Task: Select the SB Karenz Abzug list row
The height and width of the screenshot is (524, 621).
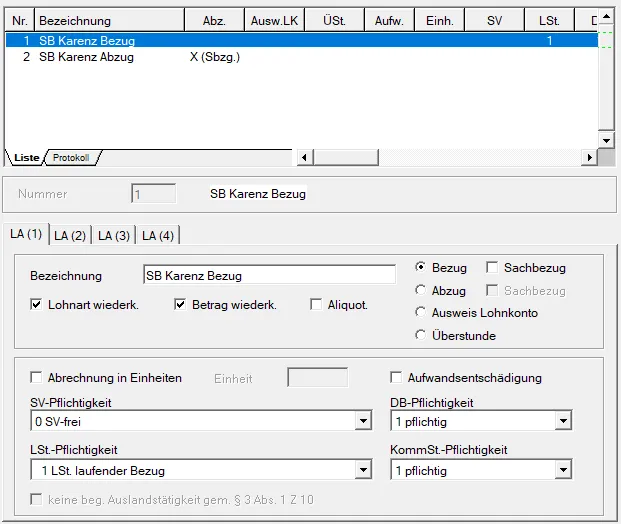Action: [302, 57]
